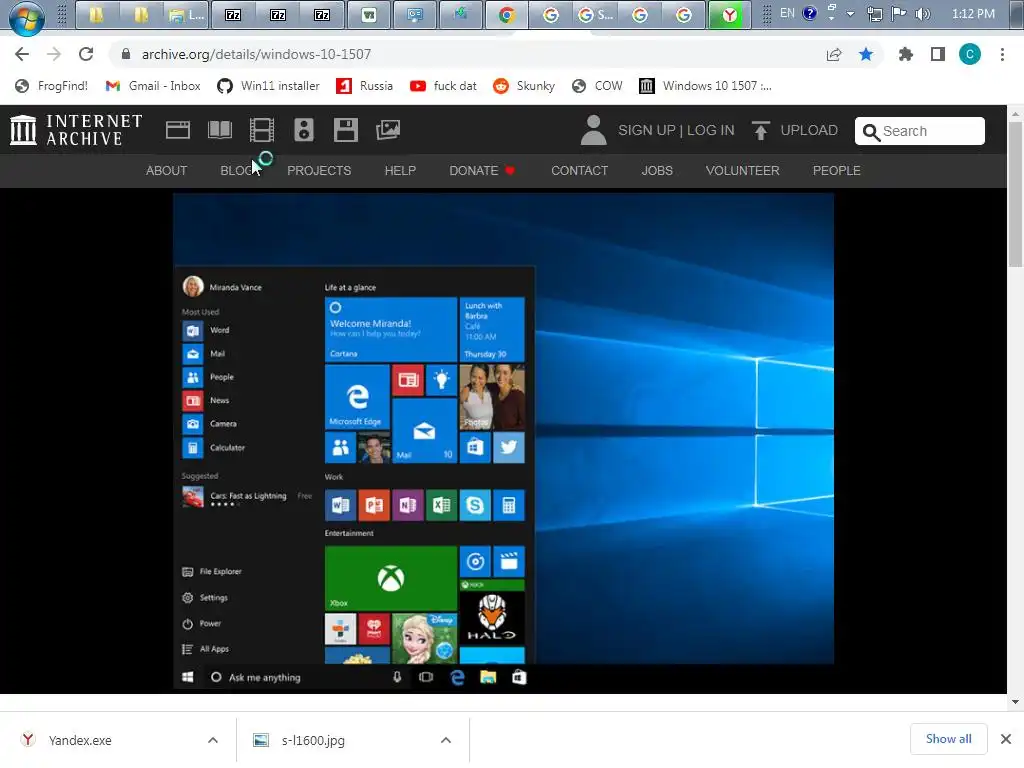The width and height of the screenshot is (1024, 768).
Task: Open the Software floppy disk icon
Action: [345, 130]
